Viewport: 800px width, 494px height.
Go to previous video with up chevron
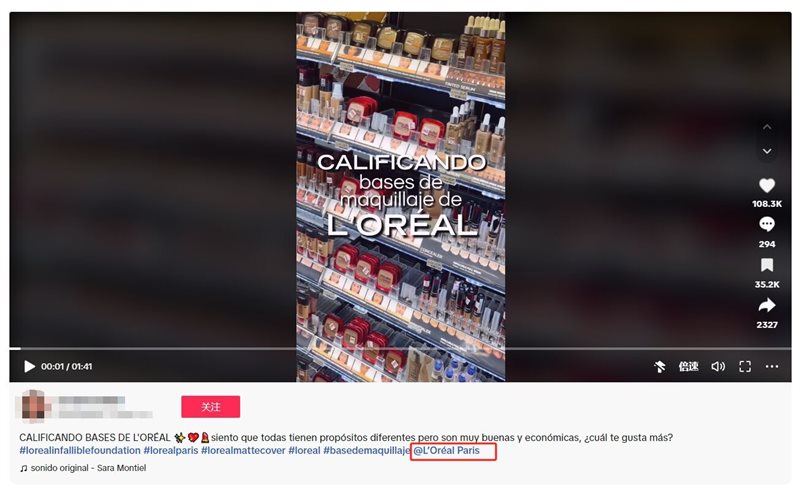[x=767, y=127]
